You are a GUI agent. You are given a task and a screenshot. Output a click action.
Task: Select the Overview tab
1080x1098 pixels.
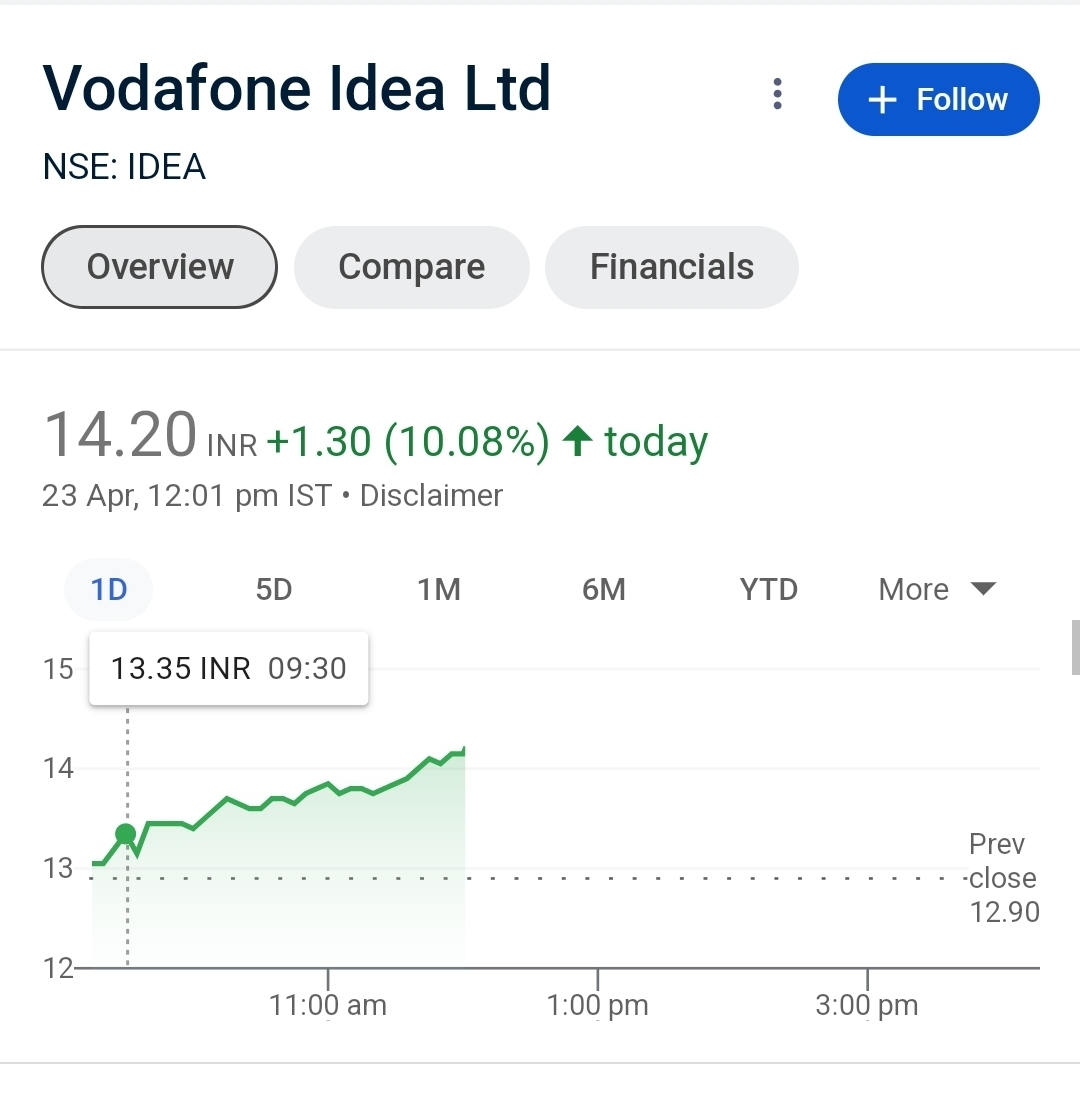tap(159, 267)
